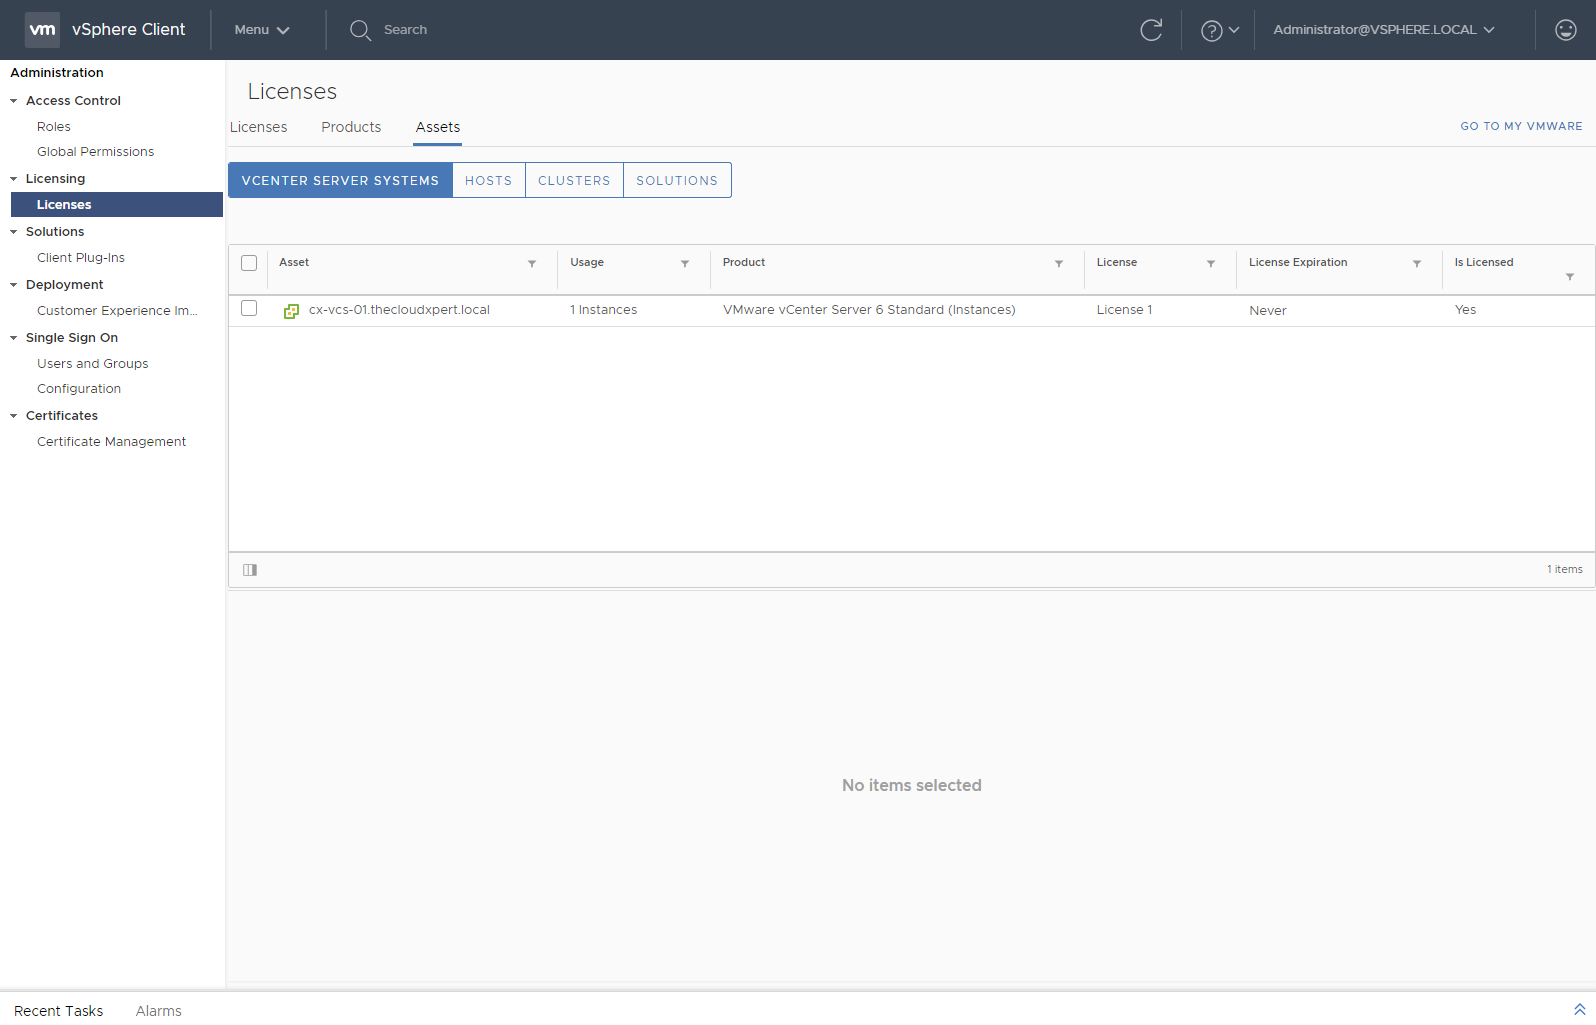
Task: Open the Menu dropdown
Action: (x=262, y=30)
